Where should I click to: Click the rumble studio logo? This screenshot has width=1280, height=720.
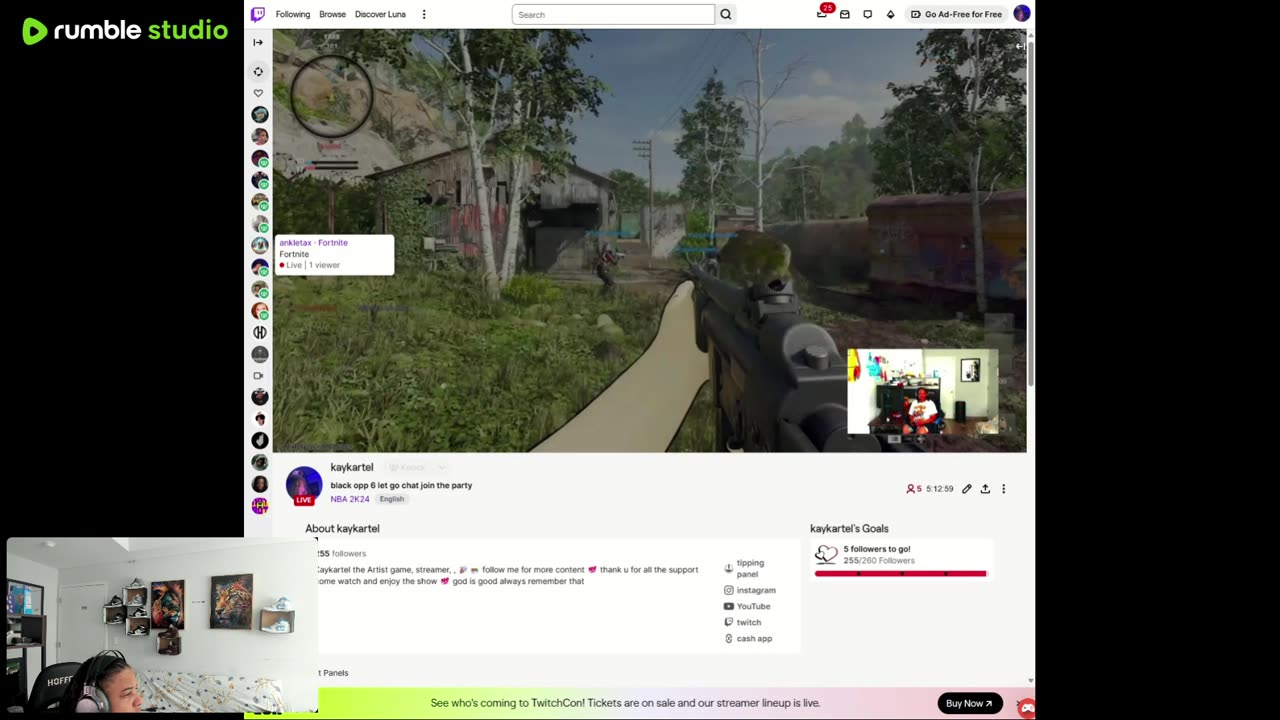click(x=125, y=31)
